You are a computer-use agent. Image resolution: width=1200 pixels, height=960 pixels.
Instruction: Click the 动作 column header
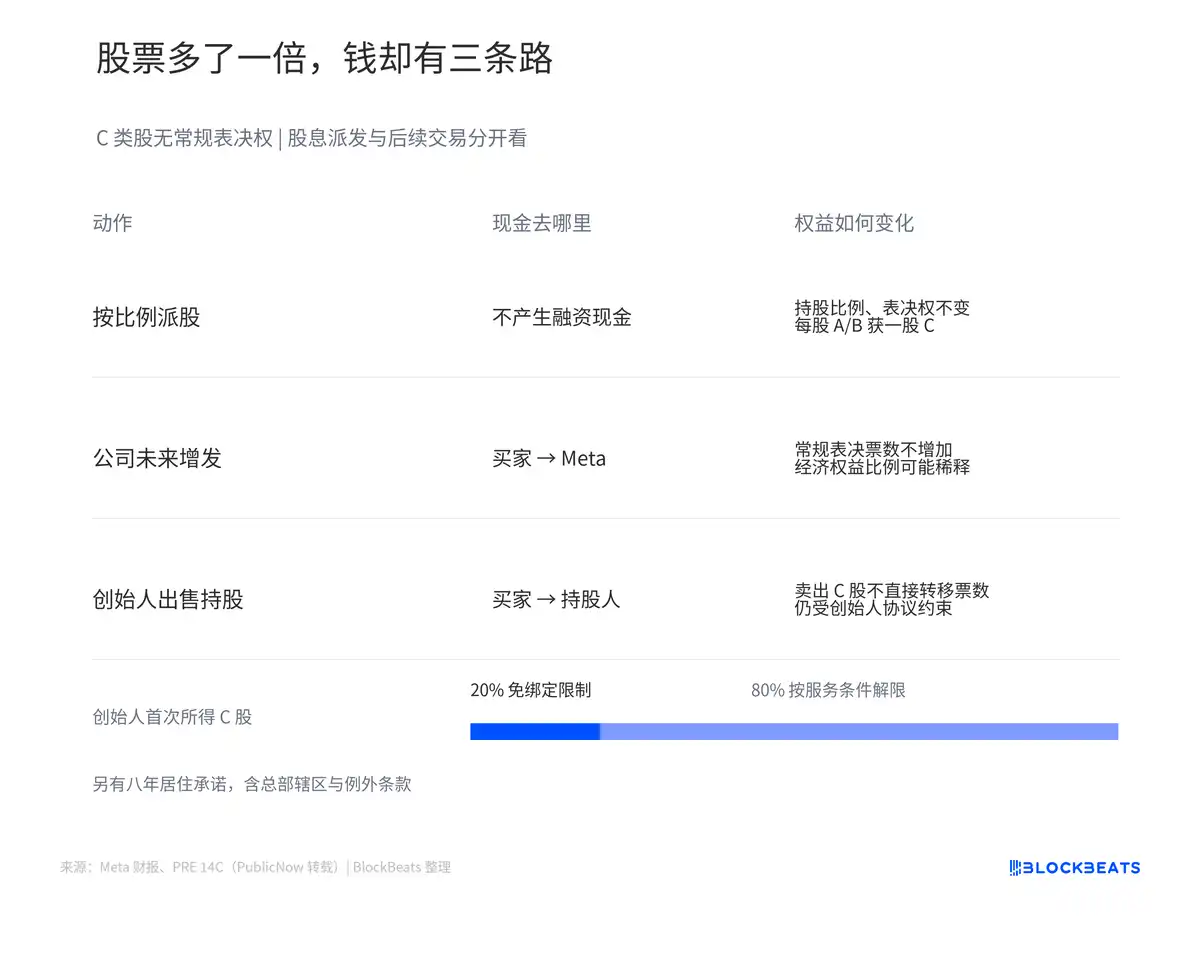click(112, 223)
